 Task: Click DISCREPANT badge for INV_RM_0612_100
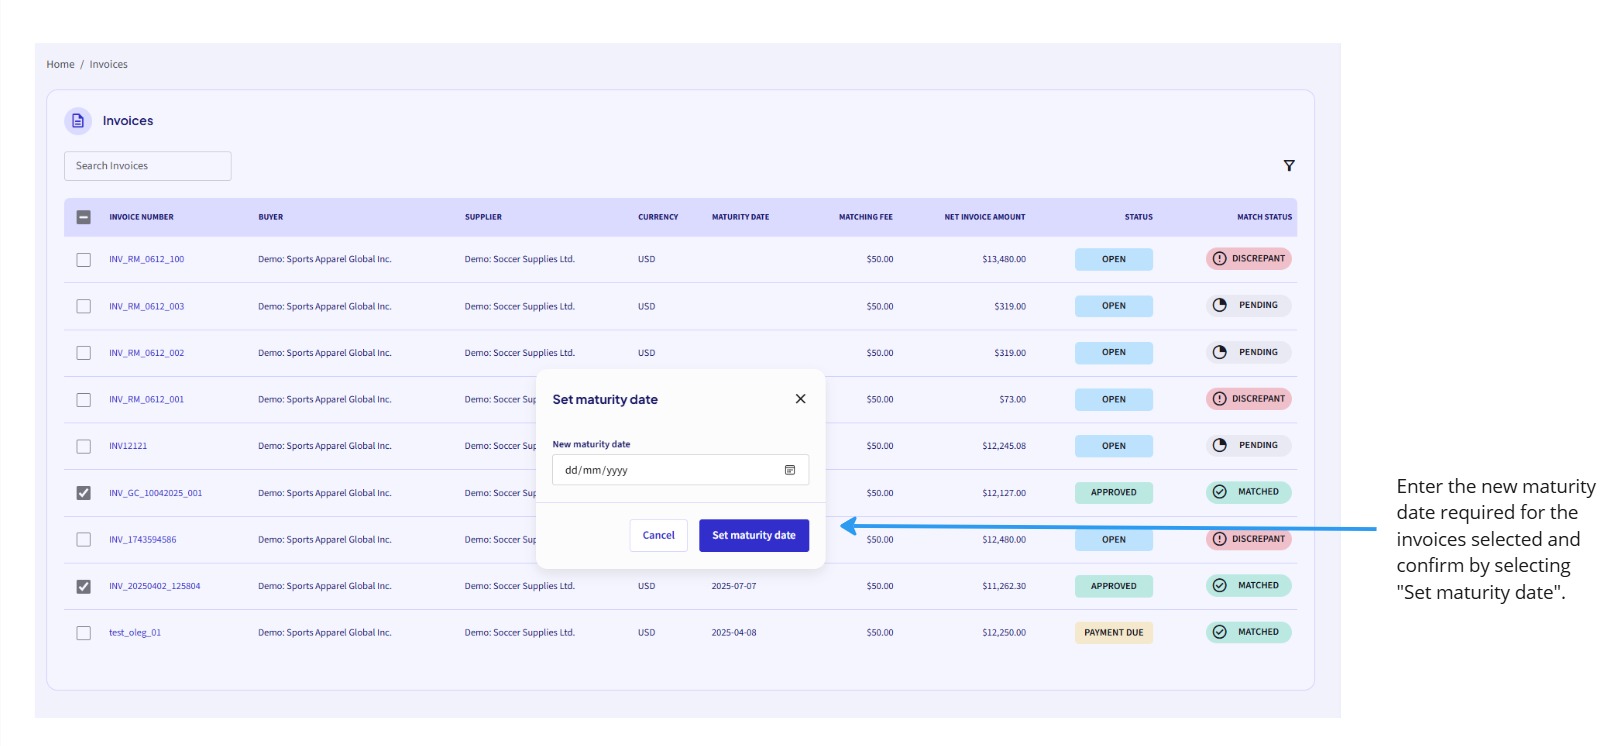(1249, 259)
